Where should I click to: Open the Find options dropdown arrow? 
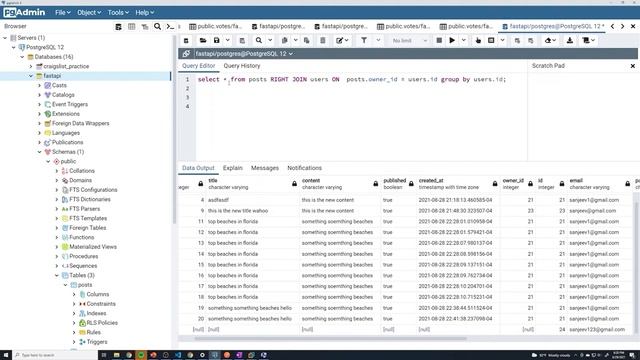pyautogui.click(x=270, y=40)
